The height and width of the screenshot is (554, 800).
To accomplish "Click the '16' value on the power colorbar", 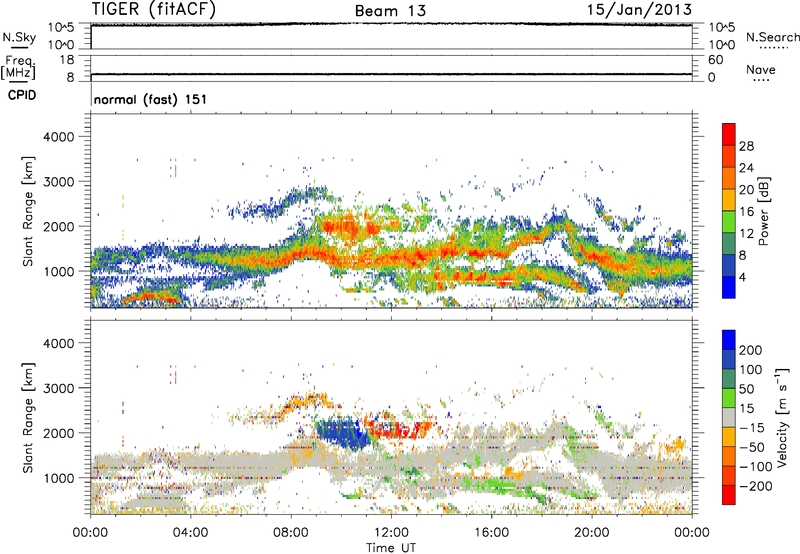I will [746, 212].
